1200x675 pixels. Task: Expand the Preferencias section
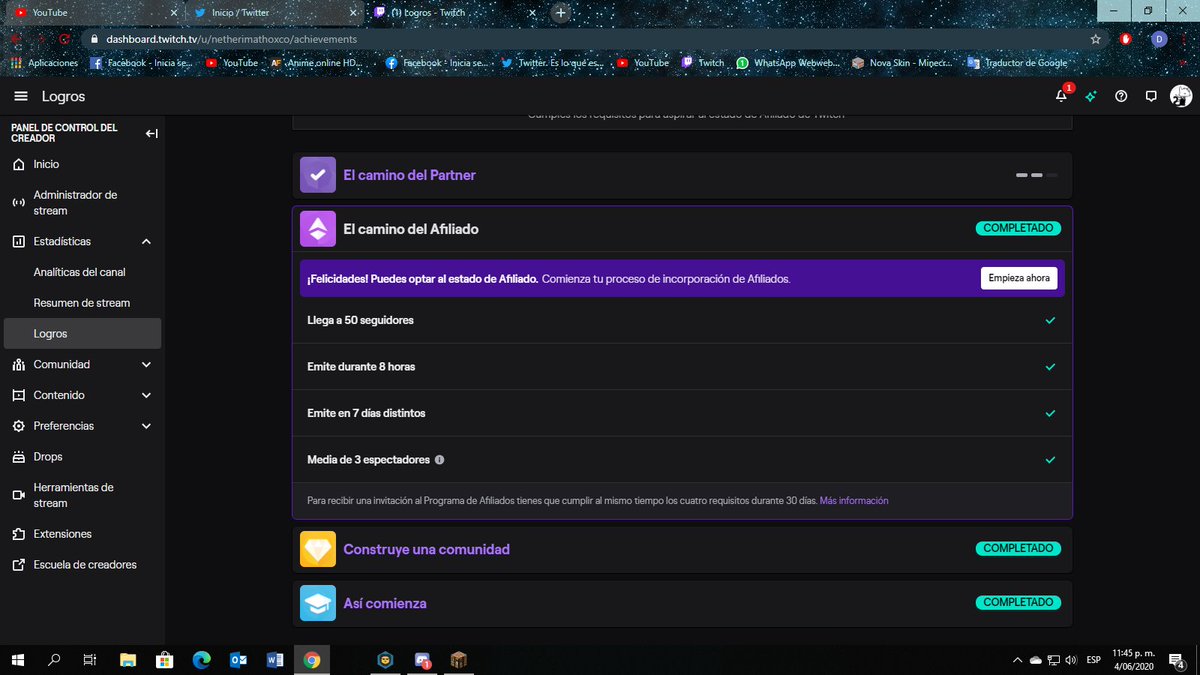146,425
